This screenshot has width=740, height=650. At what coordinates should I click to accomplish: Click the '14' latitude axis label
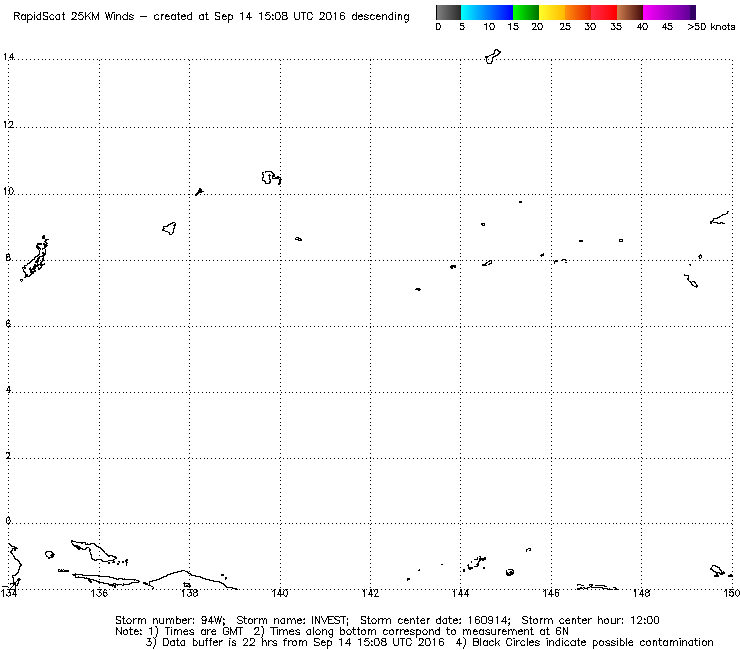pyautogui.click(x=8, y=57)
